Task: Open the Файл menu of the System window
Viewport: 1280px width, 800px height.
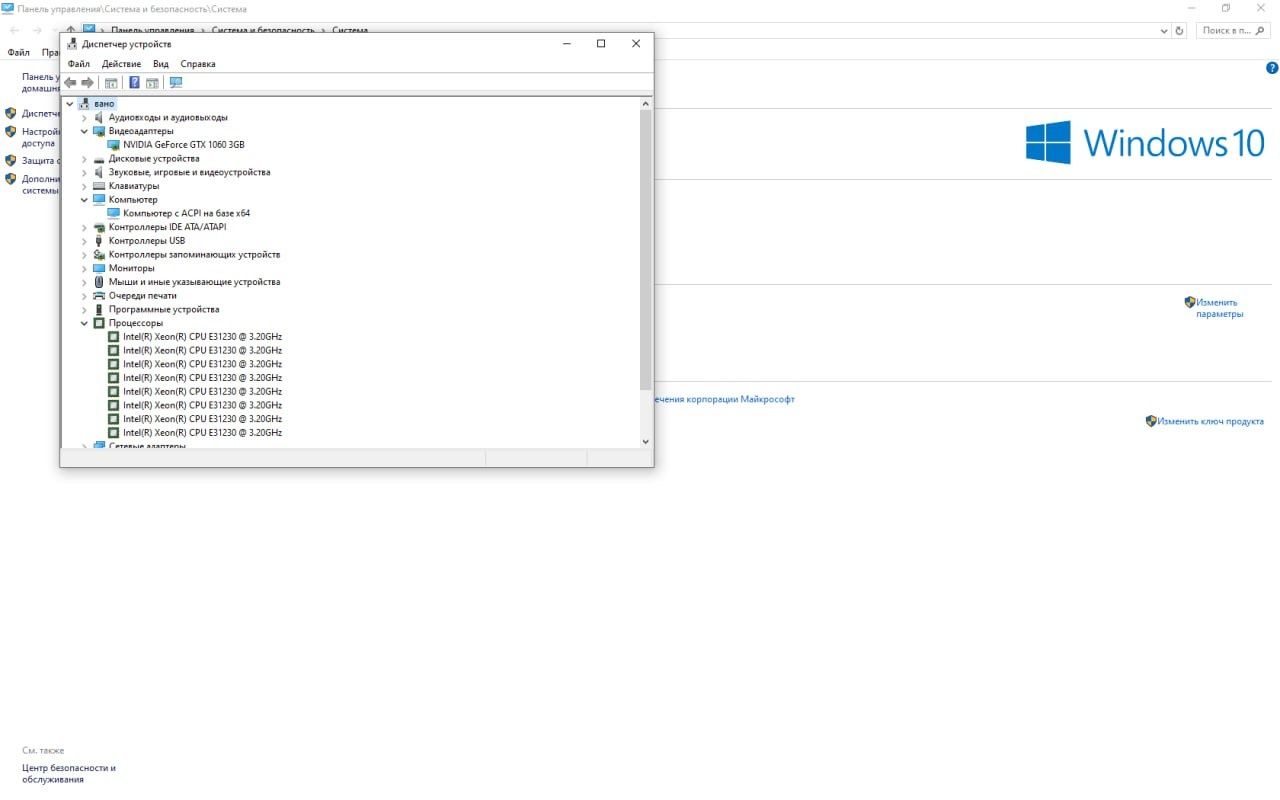Action: click(18, 52)
